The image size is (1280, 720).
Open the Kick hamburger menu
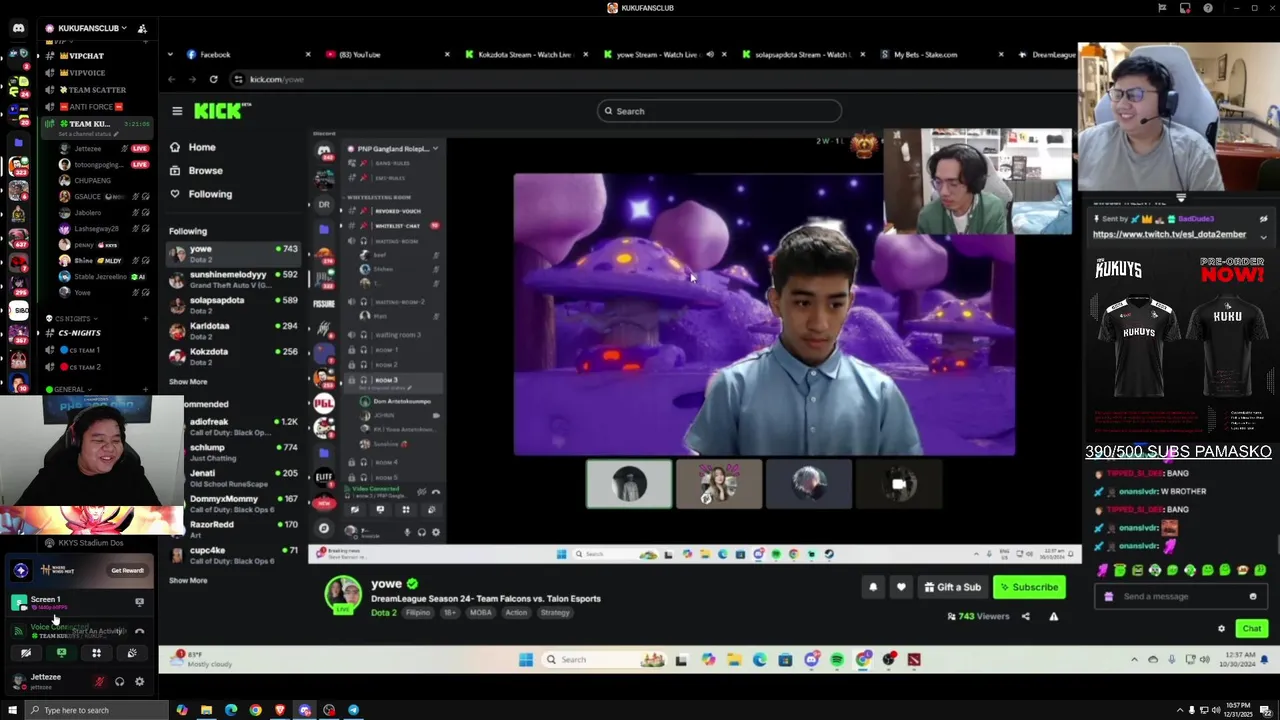pos(177,111)
